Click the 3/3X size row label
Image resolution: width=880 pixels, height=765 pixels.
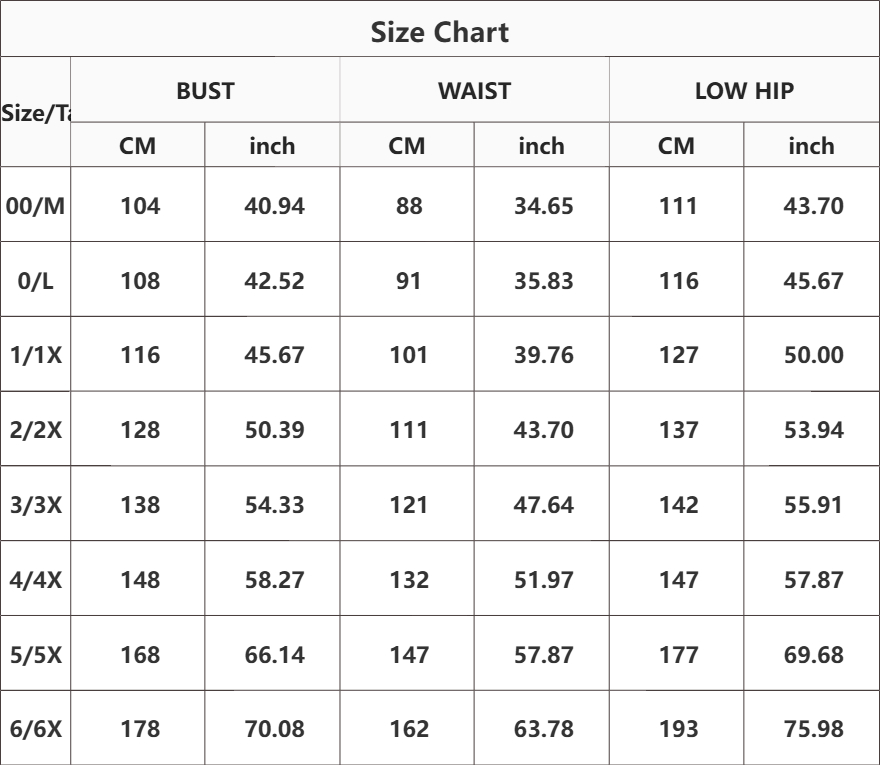[36, 505]
